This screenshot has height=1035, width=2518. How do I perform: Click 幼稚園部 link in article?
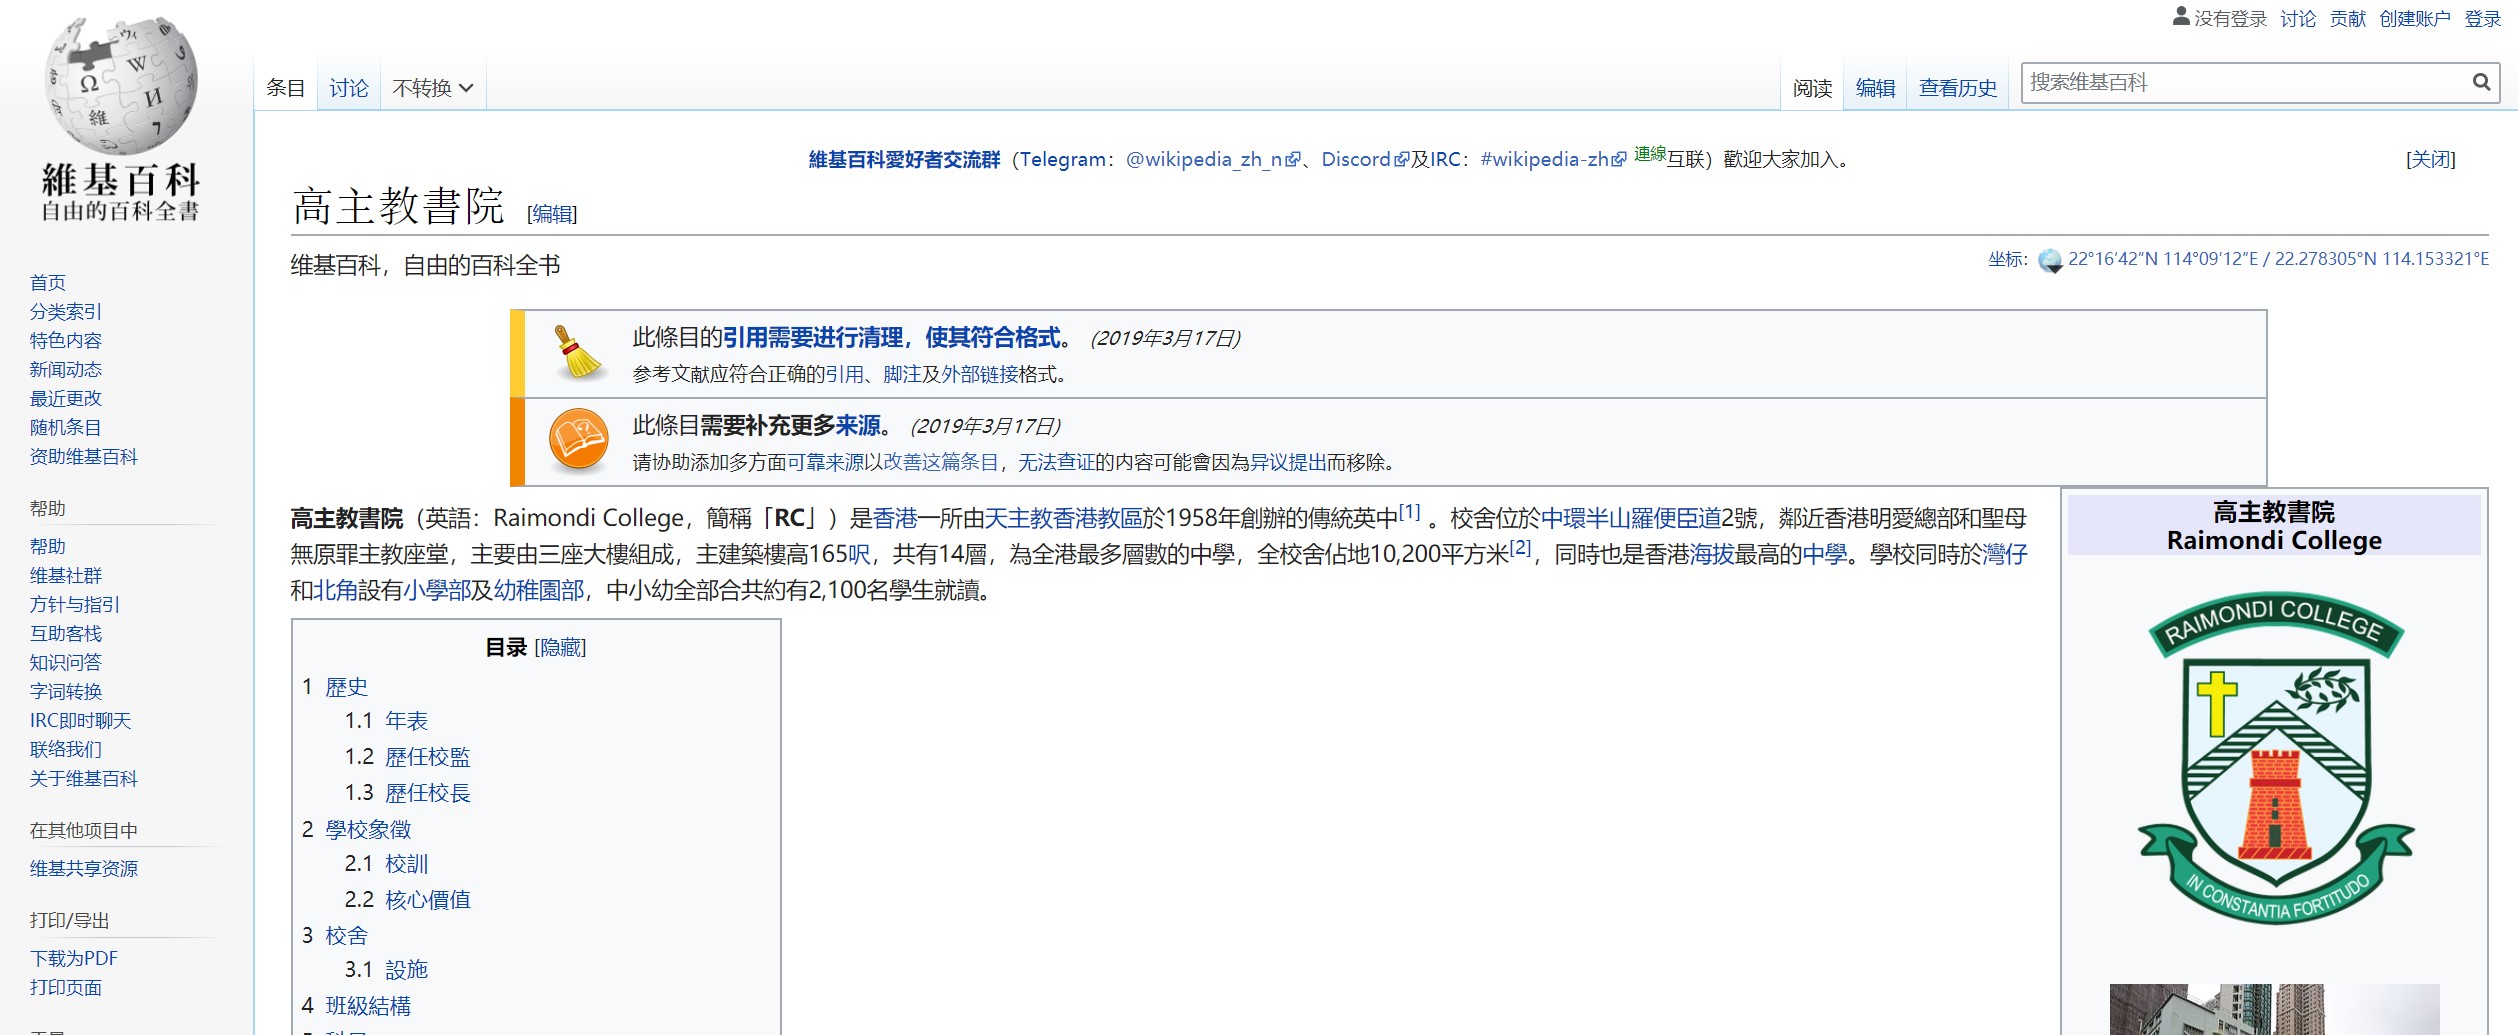tap(538, 590)
